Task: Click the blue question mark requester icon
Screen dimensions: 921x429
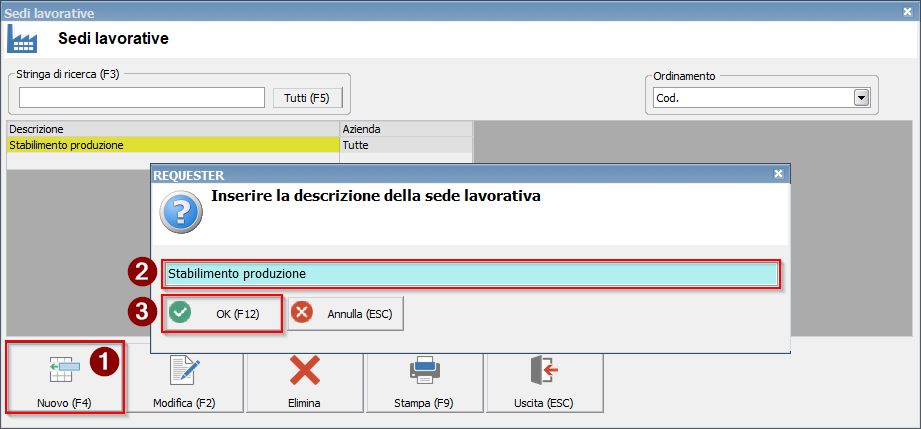Action: tap(181, 213)
